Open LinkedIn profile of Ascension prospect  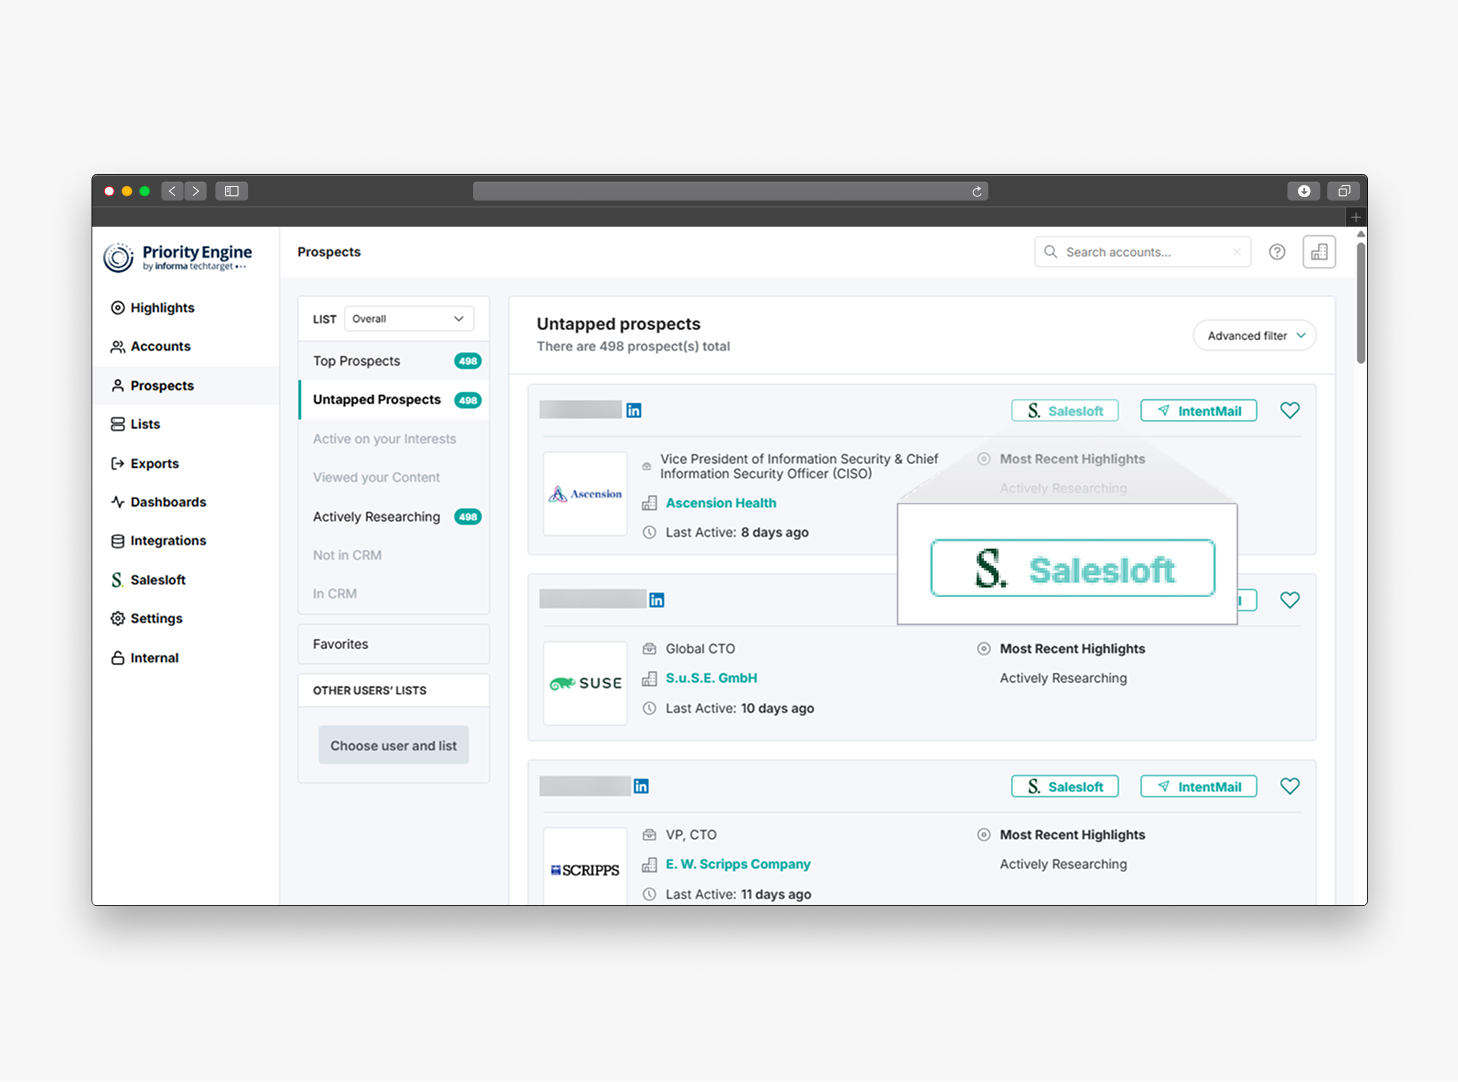[x=634, y=410]
